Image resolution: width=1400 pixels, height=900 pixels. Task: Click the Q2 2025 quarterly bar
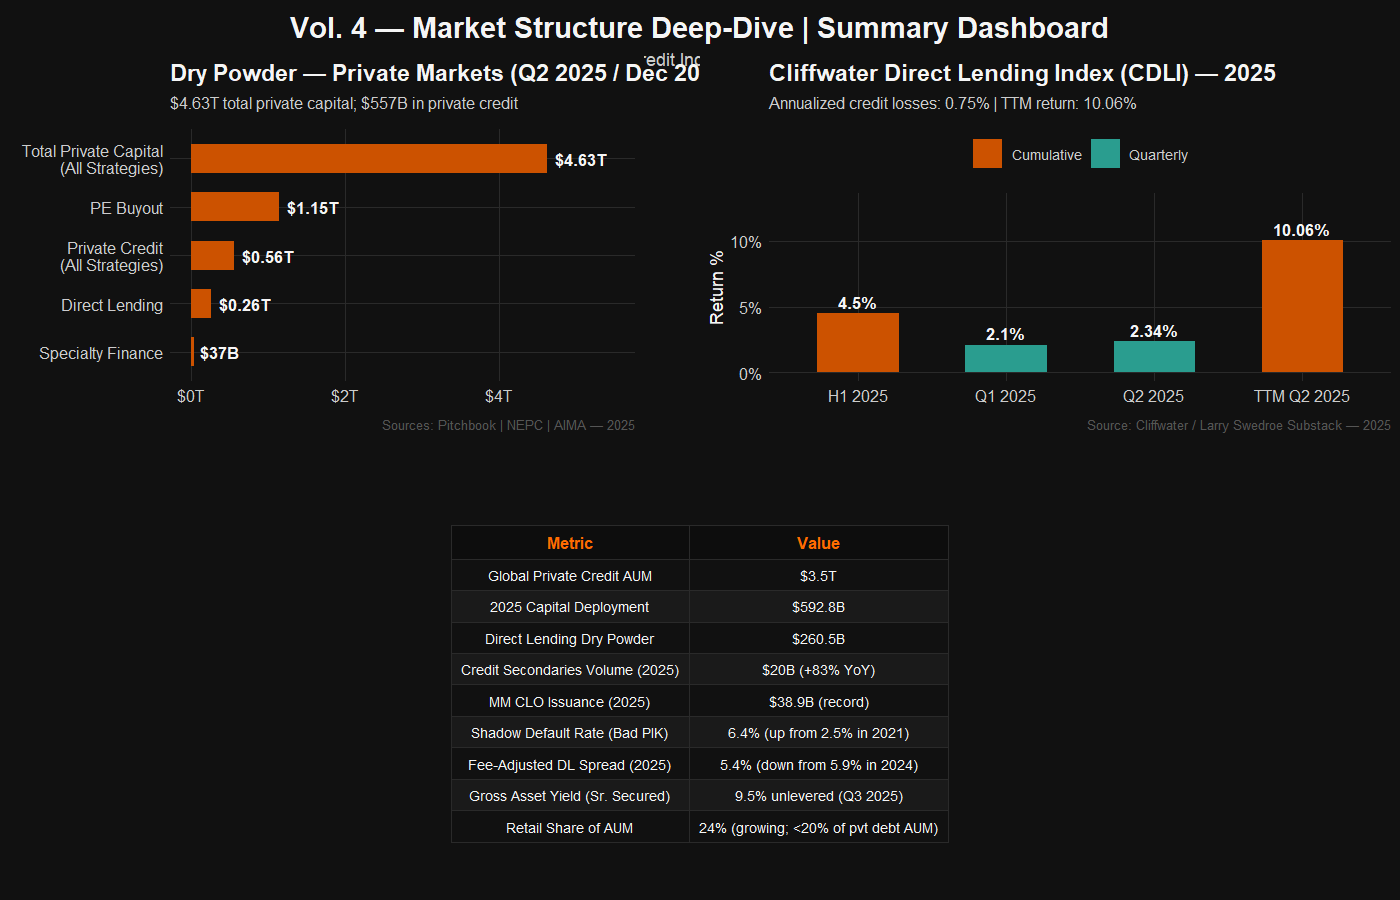tap(1153, 357)
